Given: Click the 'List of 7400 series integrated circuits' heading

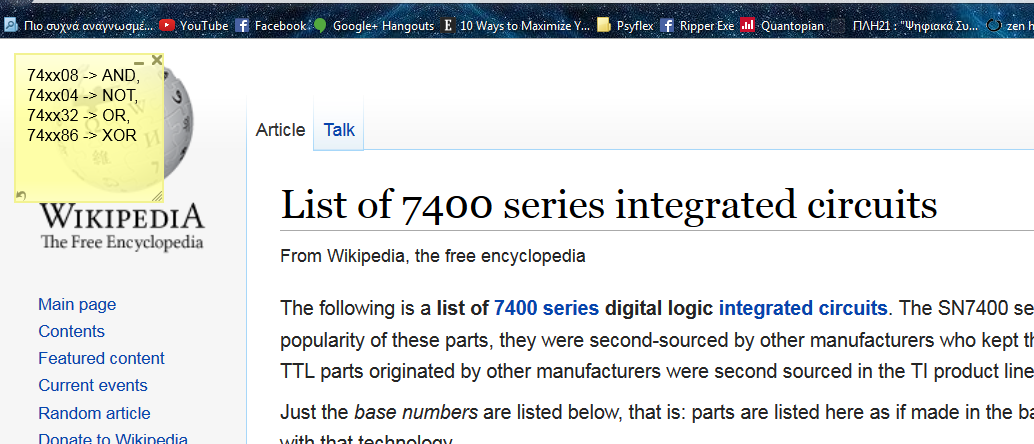Looking at the screenshot, I should pos(609,204).
